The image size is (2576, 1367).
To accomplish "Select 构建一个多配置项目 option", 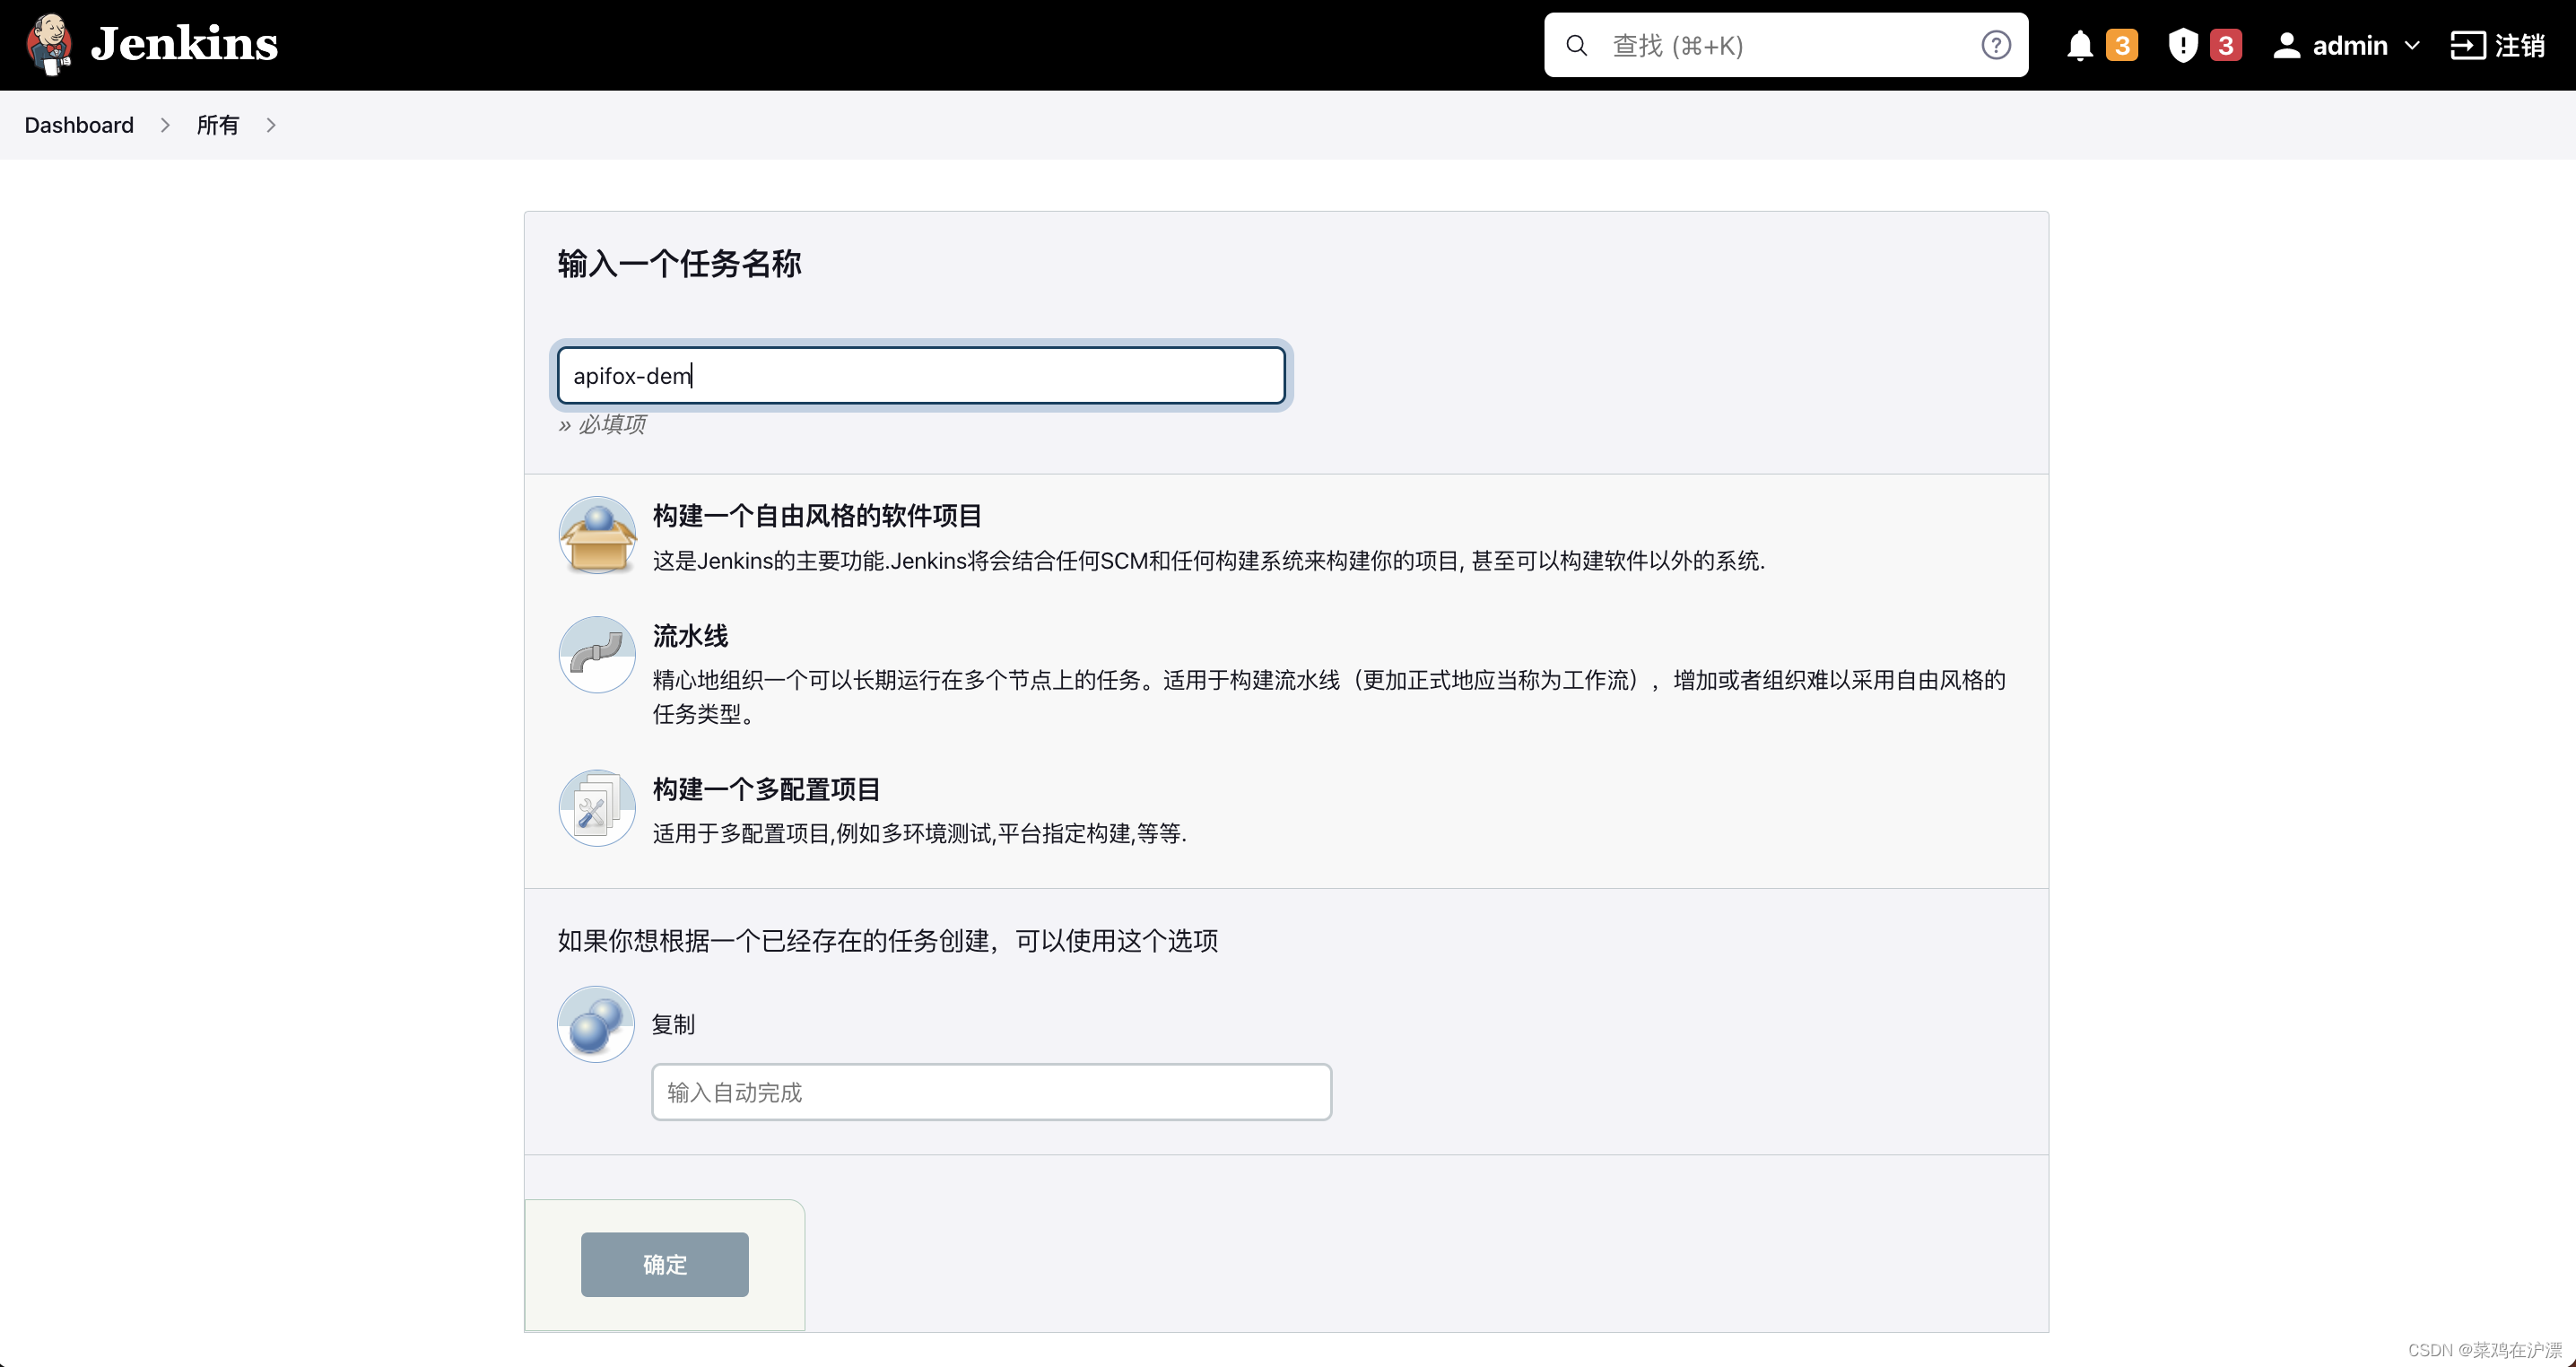I will click(x=766, y=789).
